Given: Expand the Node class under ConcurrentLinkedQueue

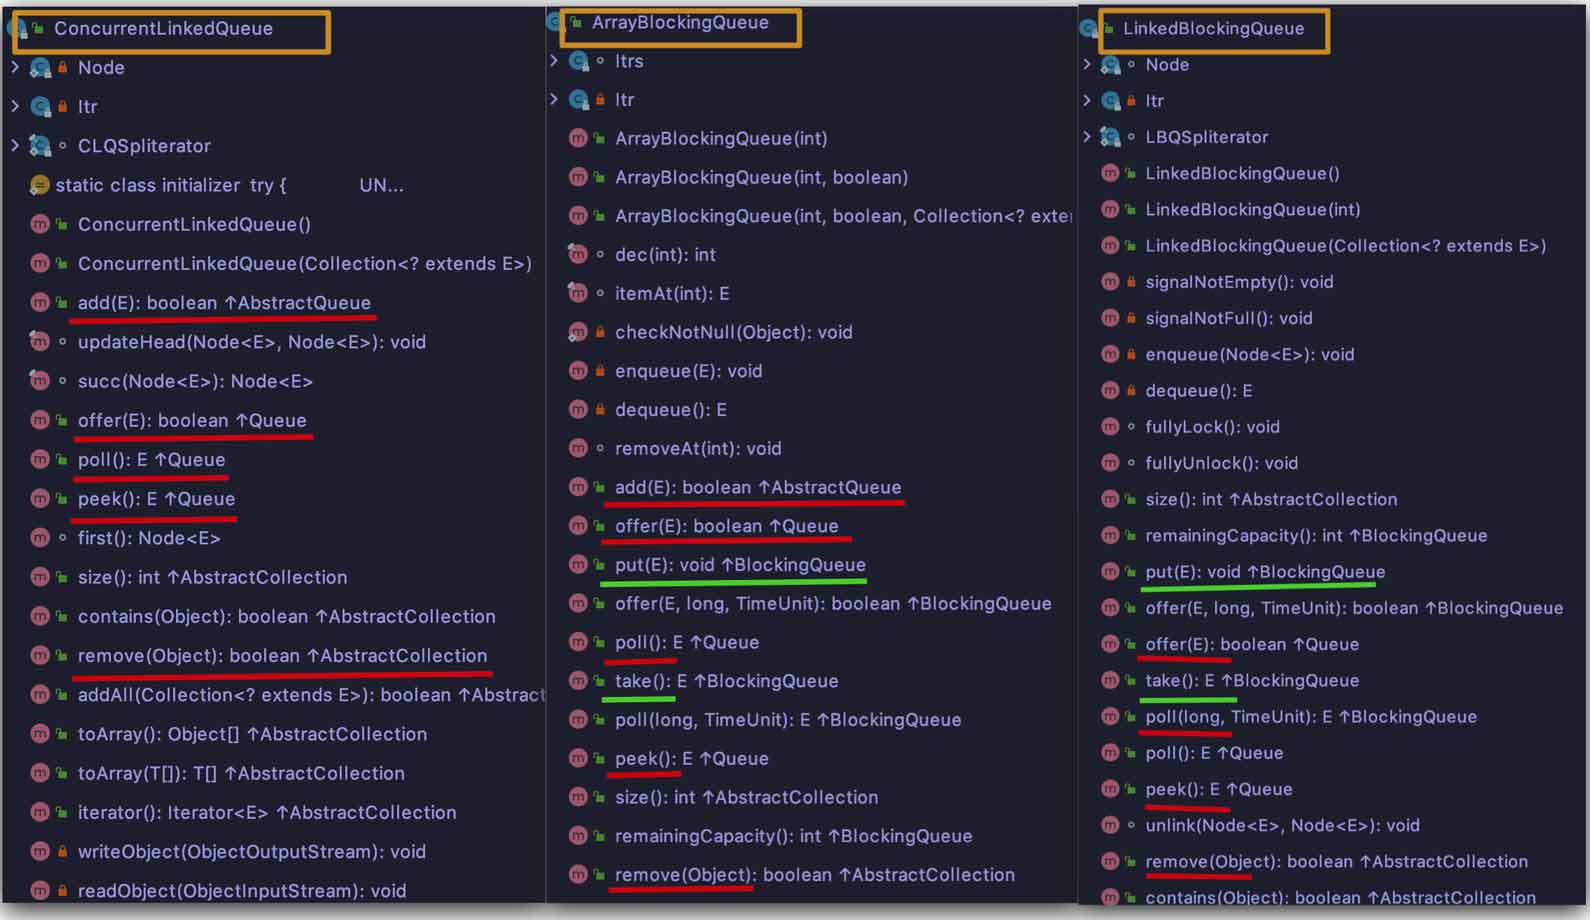Looking at the screenshot, I should (x=14, y=67).
